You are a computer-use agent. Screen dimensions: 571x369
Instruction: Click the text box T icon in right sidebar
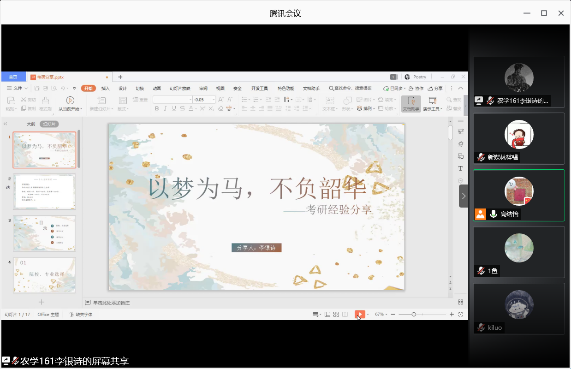460,169
